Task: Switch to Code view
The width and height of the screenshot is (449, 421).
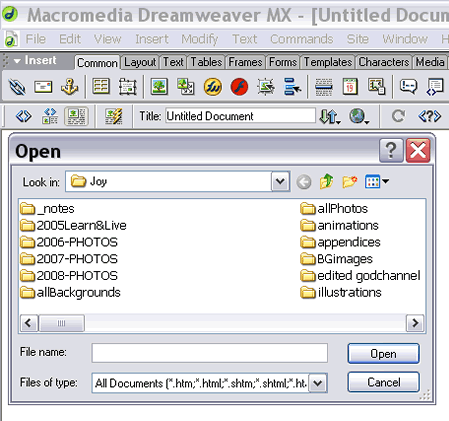Action: point(23,116)
